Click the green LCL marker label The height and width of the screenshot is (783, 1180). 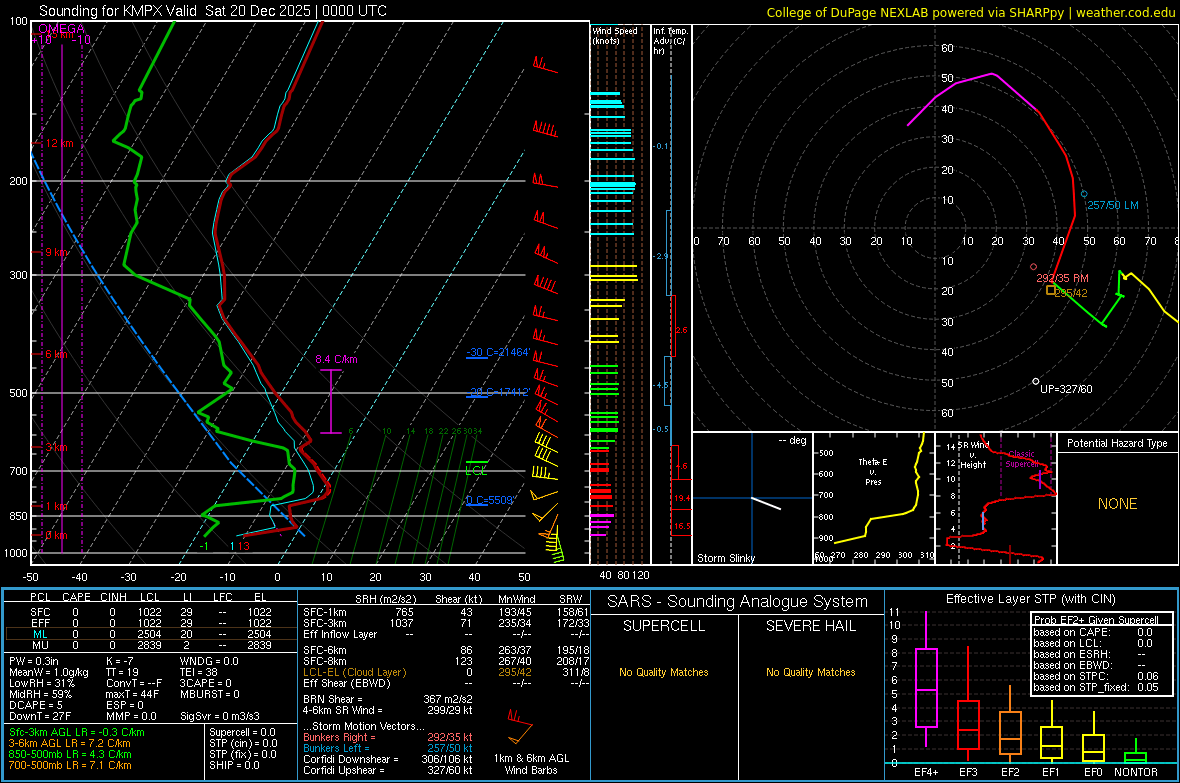pos(476,471)
